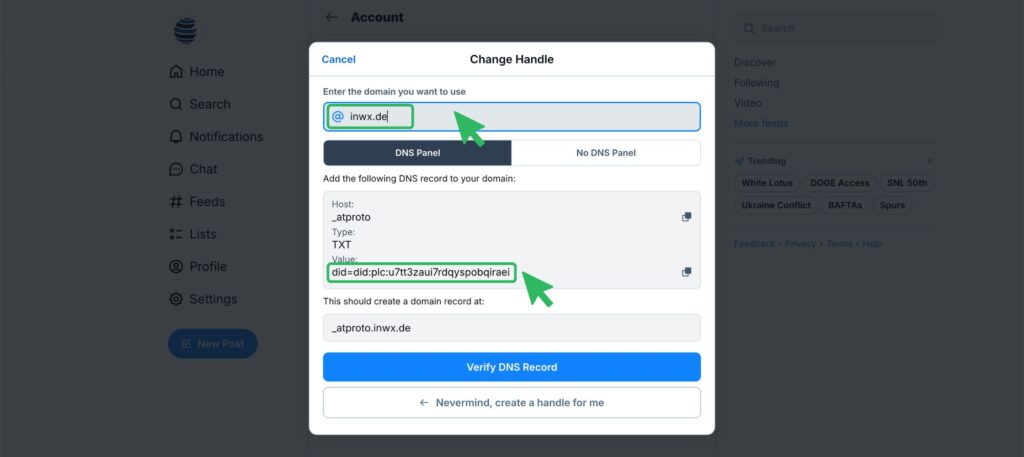Select the No DNS Panel tab
Screen dimensions: 1024x457
tap(605, 153)
